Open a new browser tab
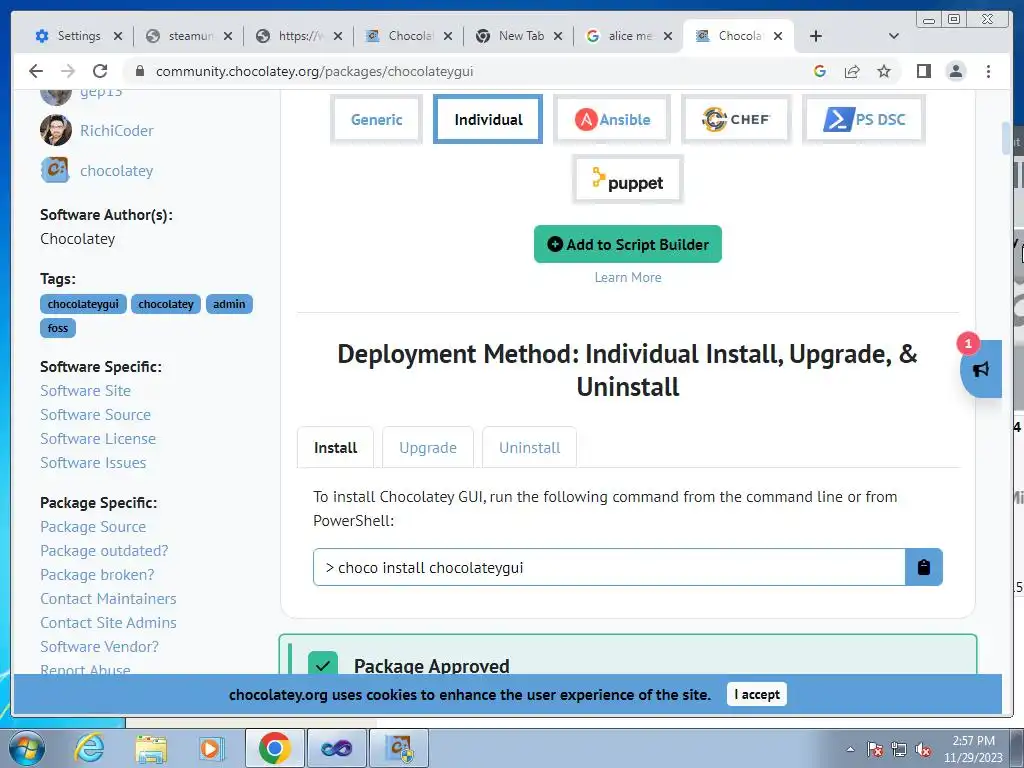The image size is (1024, 768). pos(816,36)
